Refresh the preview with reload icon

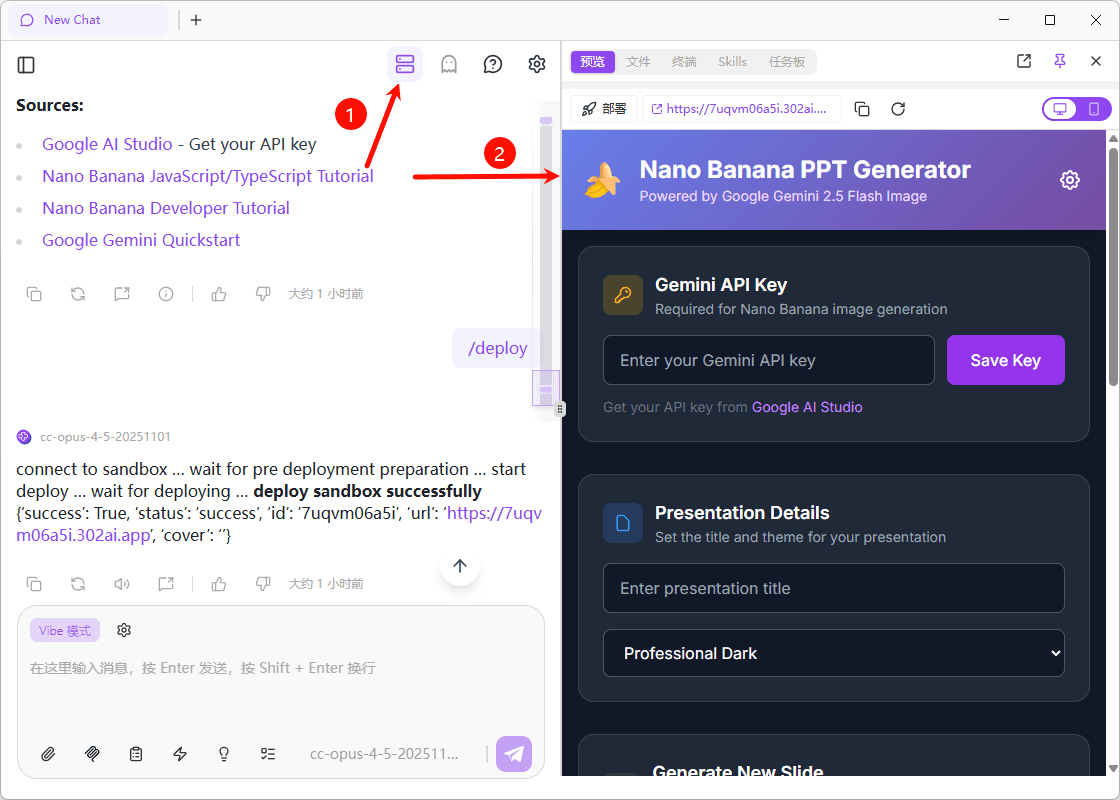click(898, 109)
